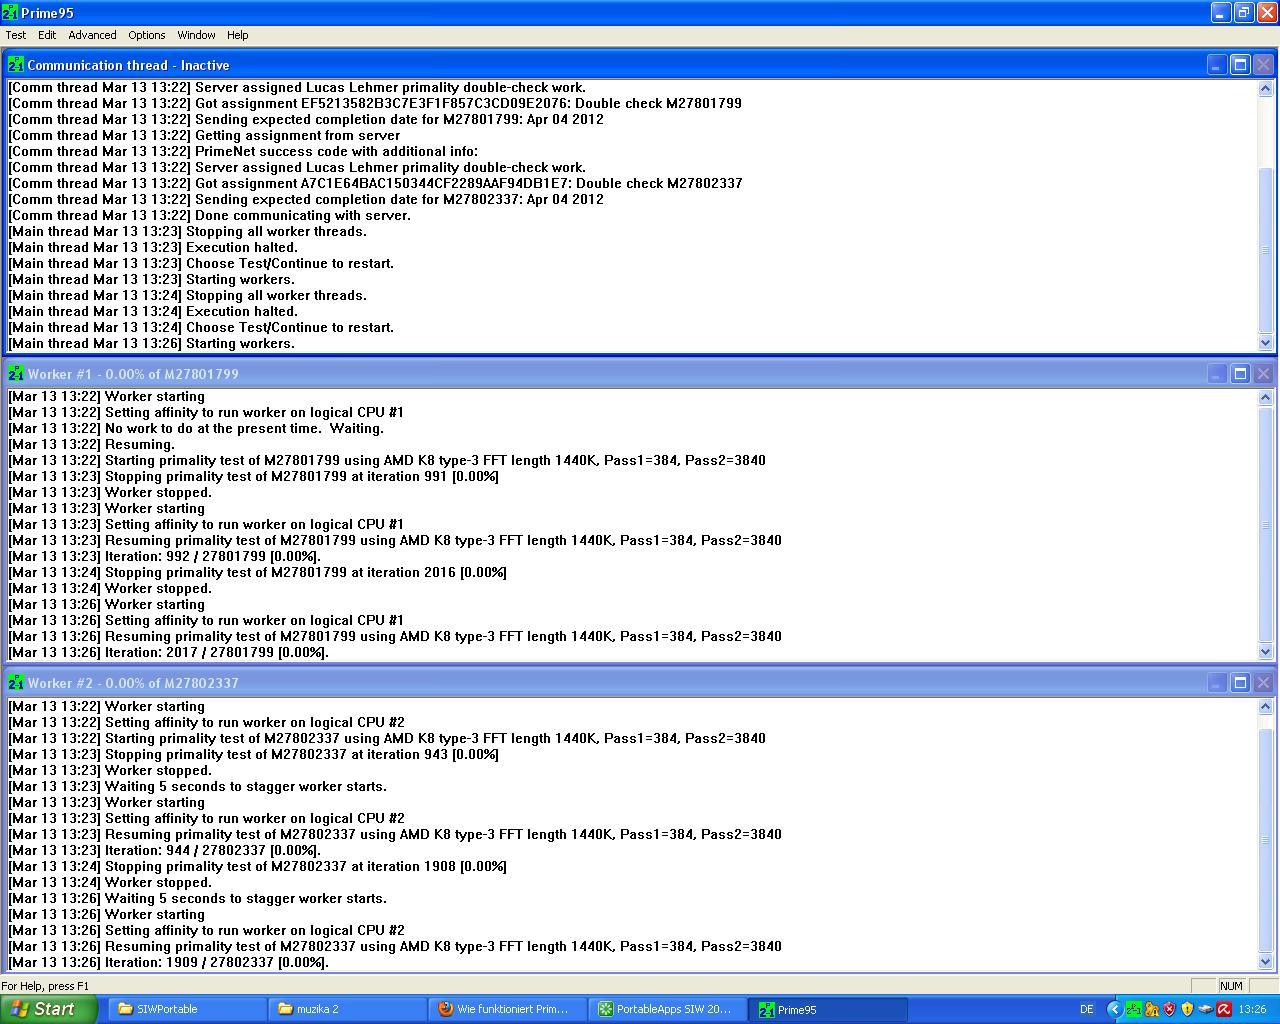The image size is (1280, 1024).
Task: Minimize the Communication thread window
Action: (1216, 65)
